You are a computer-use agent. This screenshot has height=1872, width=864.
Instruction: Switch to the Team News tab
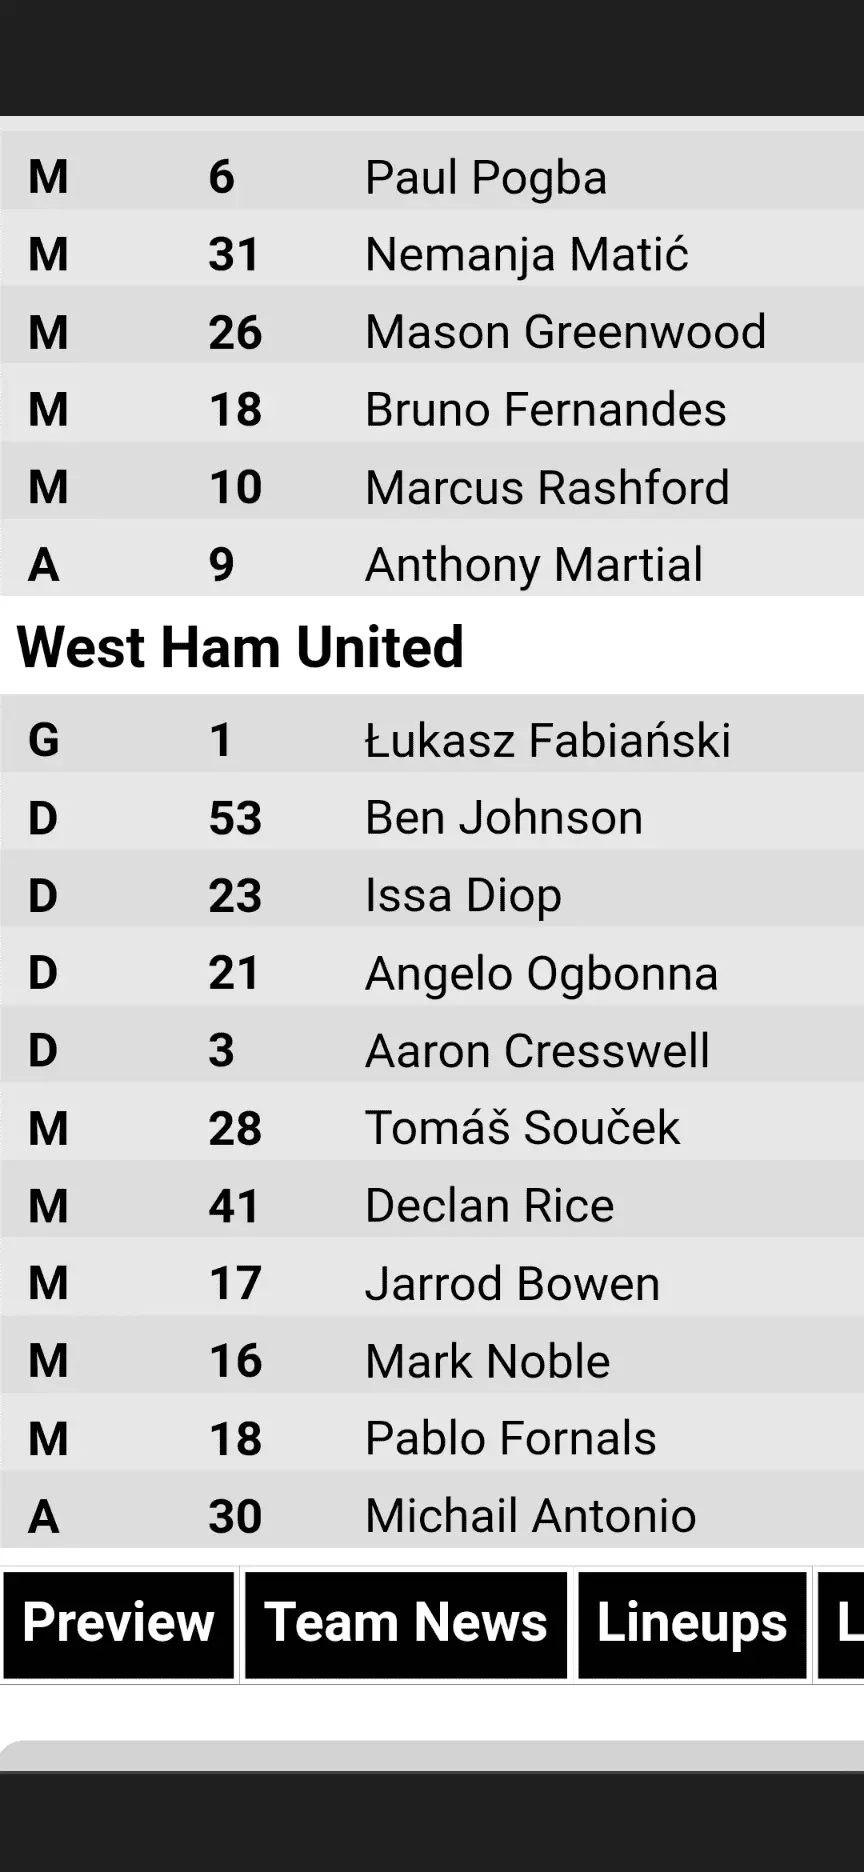click(405, 1622)
